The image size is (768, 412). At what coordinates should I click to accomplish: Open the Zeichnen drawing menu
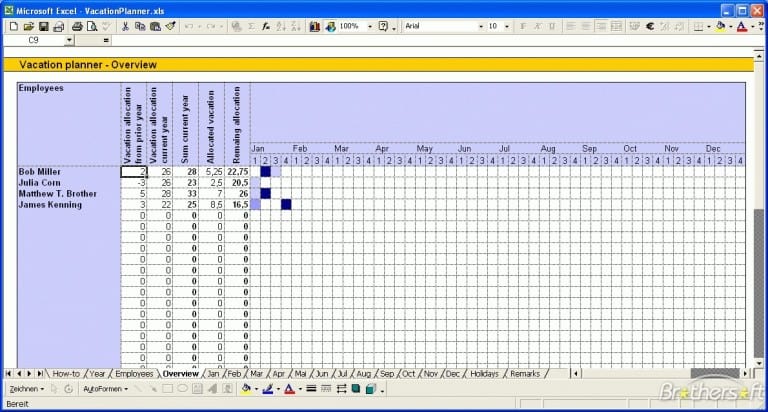click(26, 389)
